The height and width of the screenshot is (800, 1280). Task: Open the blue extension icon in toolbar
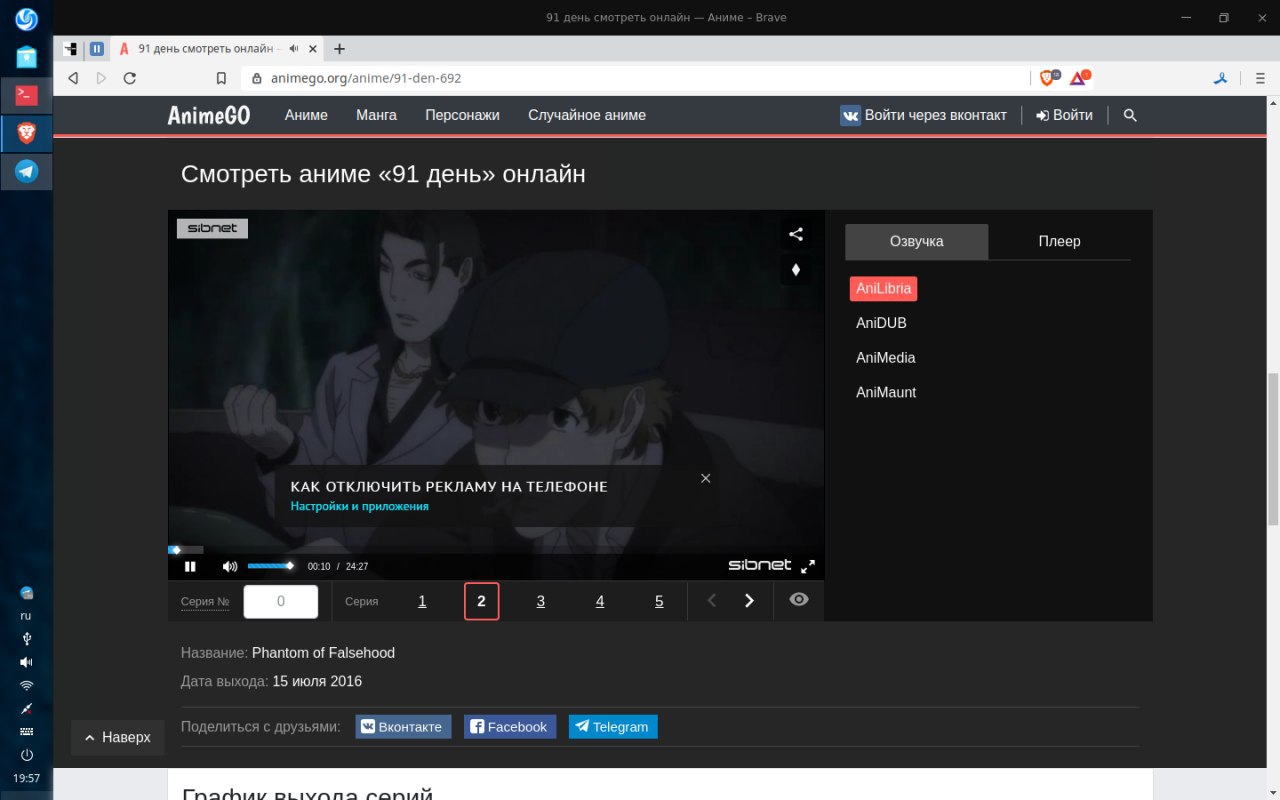pos(1221,78)
